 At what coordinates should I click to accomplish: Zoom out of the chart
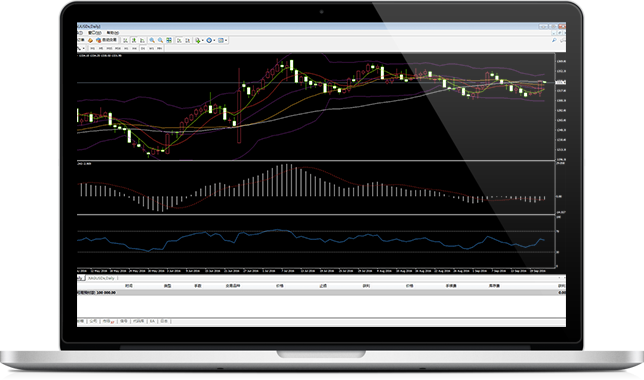(161, 40)
